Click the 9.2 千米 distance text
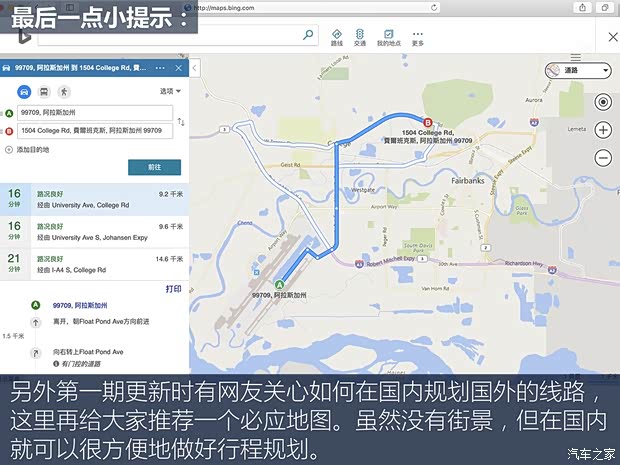 click(171, 194)
